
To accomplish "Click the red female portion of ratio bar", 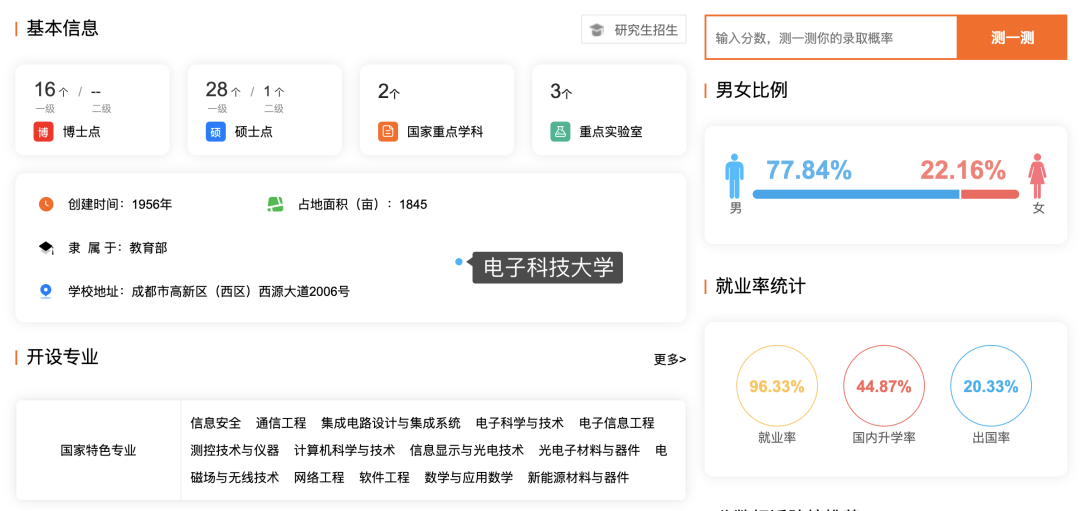I will (990, 194).
